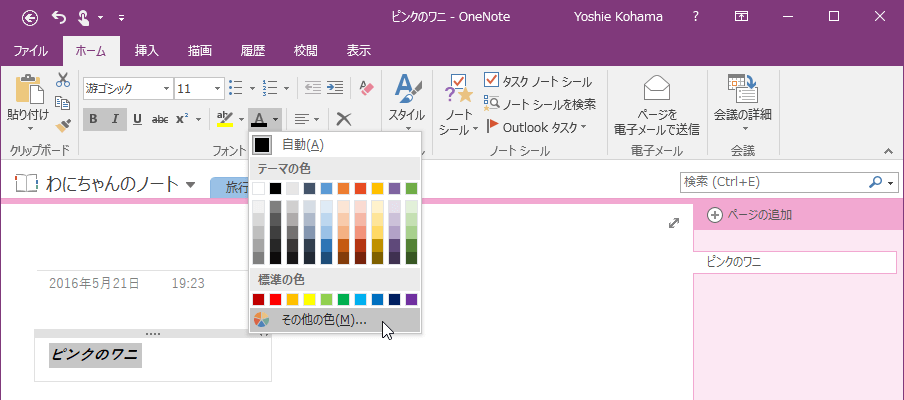Expand subscript/superscript dropdown arrow
Viewport: 904px width, 400px height.
pos(198,119)
